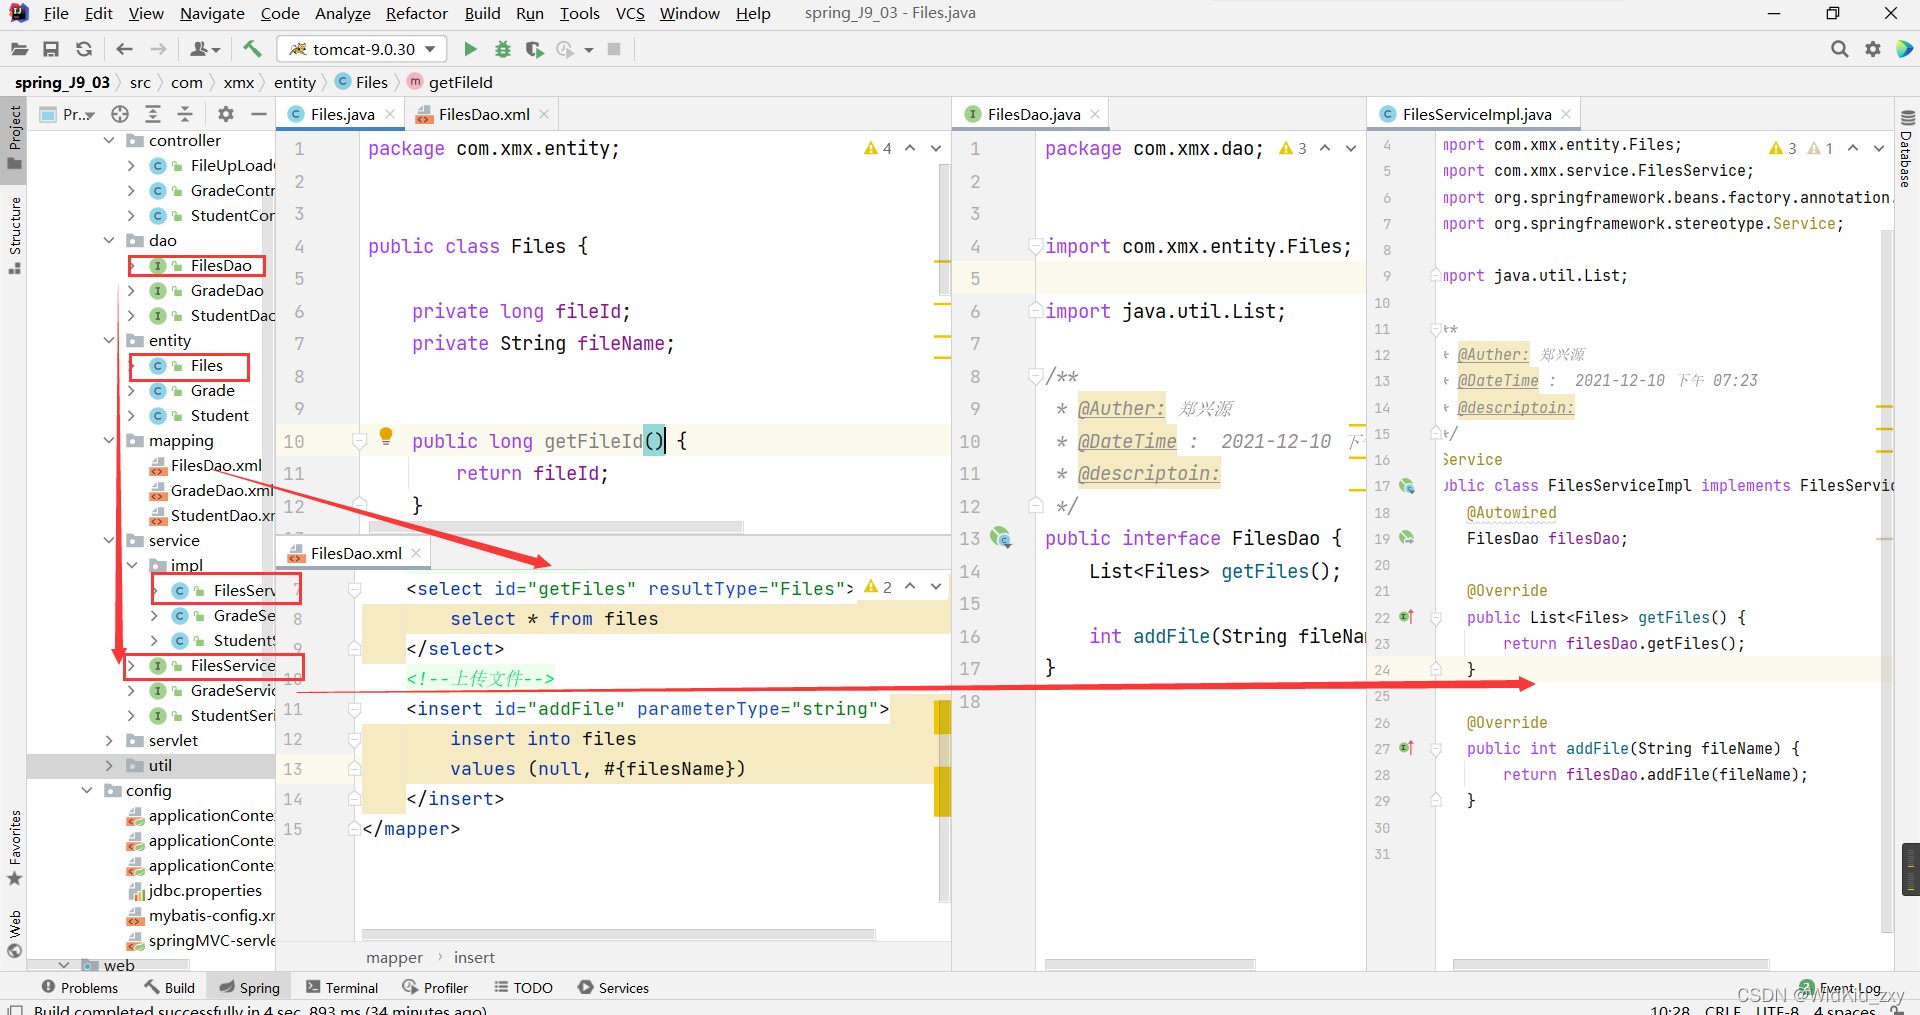The width and height of the screenshot is (1920, 1015).
Task: Select Files class in entity folder
Action: [206, 366]
